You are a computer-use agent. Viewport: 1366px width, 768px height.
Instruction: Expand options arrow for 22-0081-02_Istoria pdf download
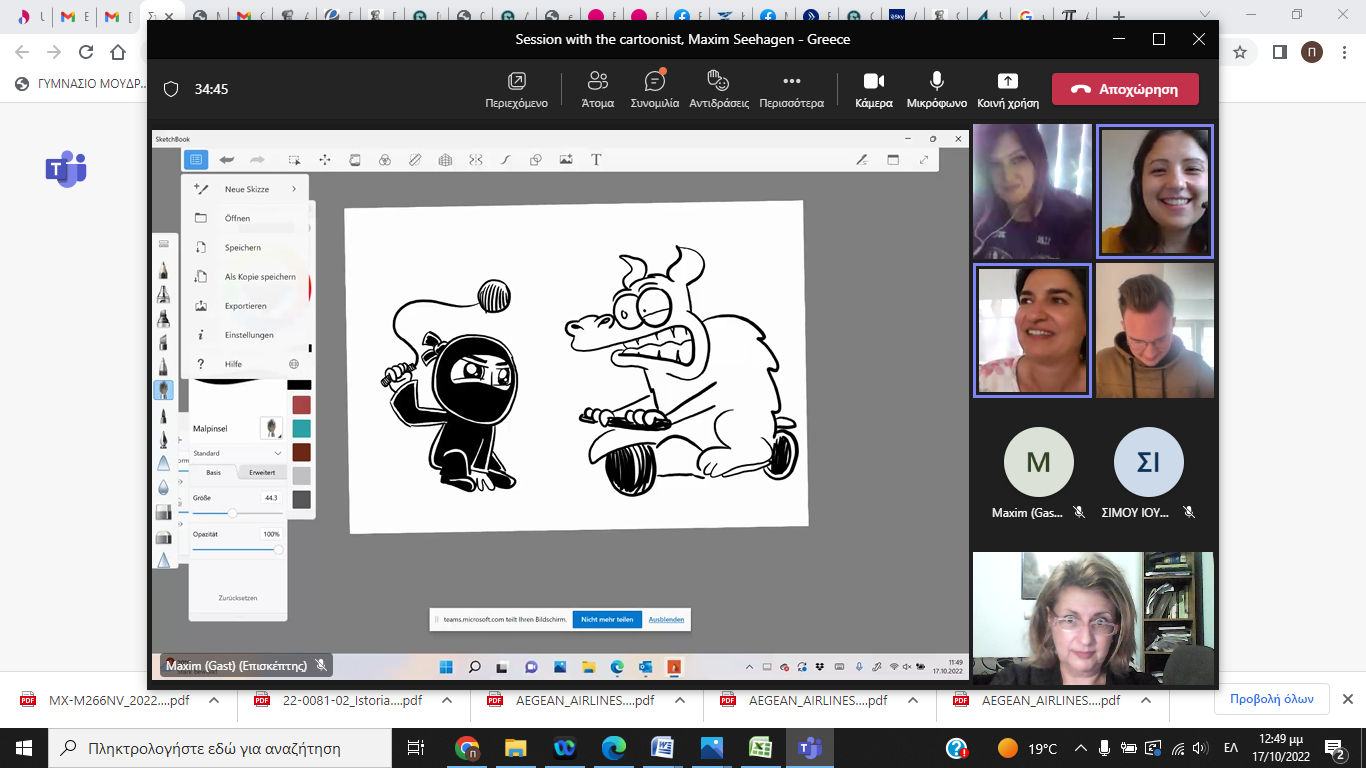[x=447, y=701]
